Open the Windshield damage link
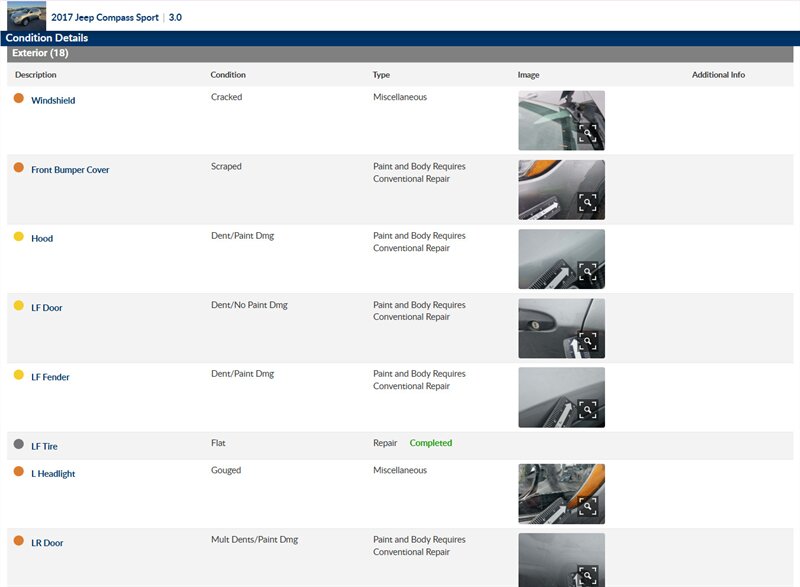The width and height of the screenshot is (800, 587). [53, 101]
